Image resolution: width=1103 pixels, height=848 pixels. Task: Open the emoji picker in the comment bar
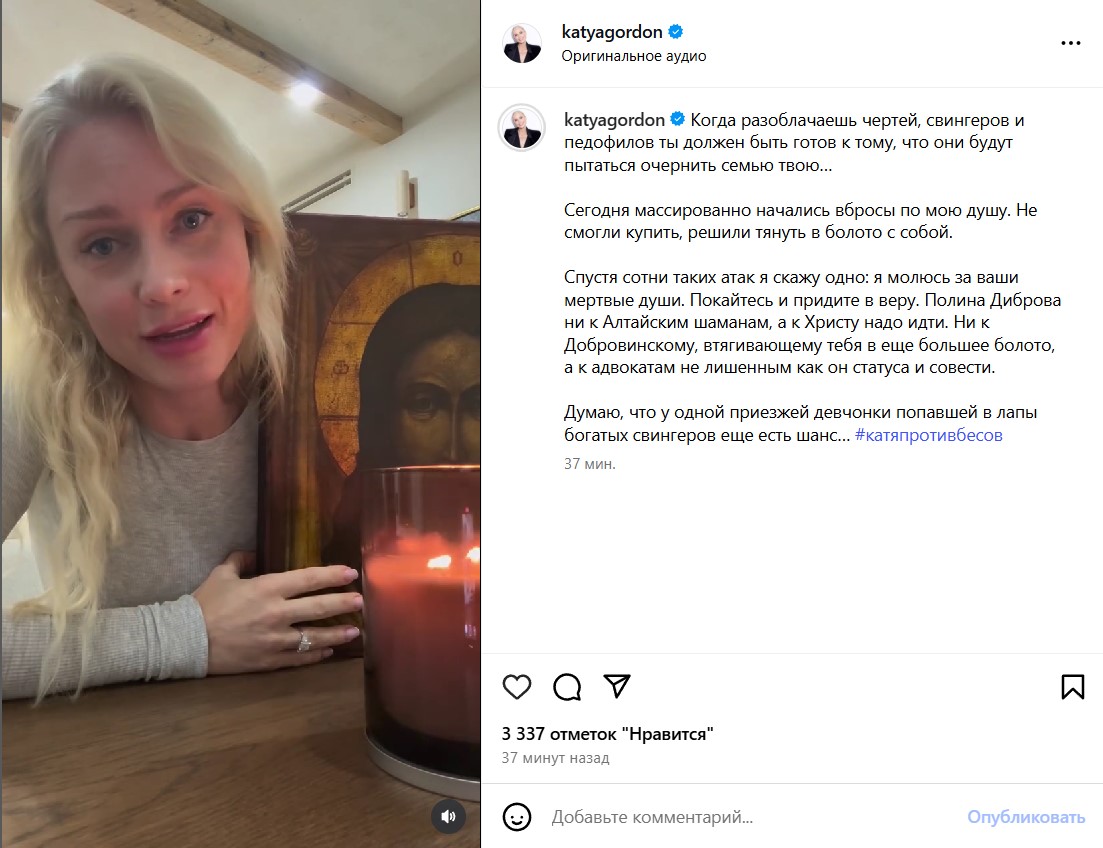click(517, 817)
